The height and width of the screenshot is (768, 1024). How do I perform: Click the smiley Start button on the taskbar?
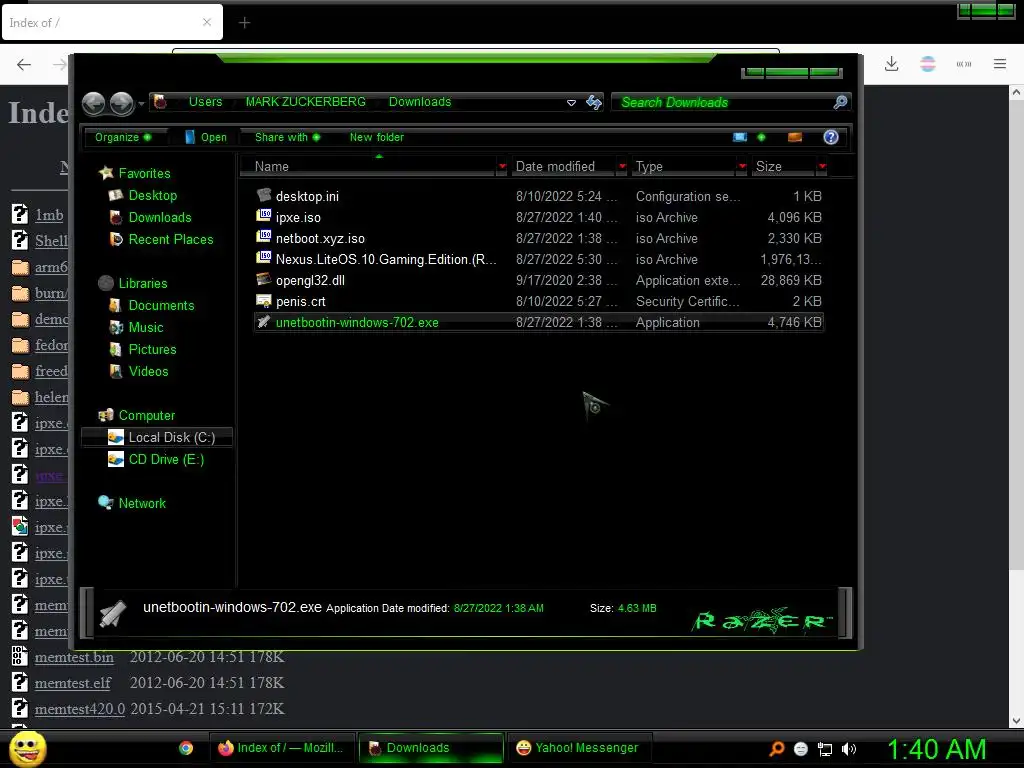click(27, 748)
